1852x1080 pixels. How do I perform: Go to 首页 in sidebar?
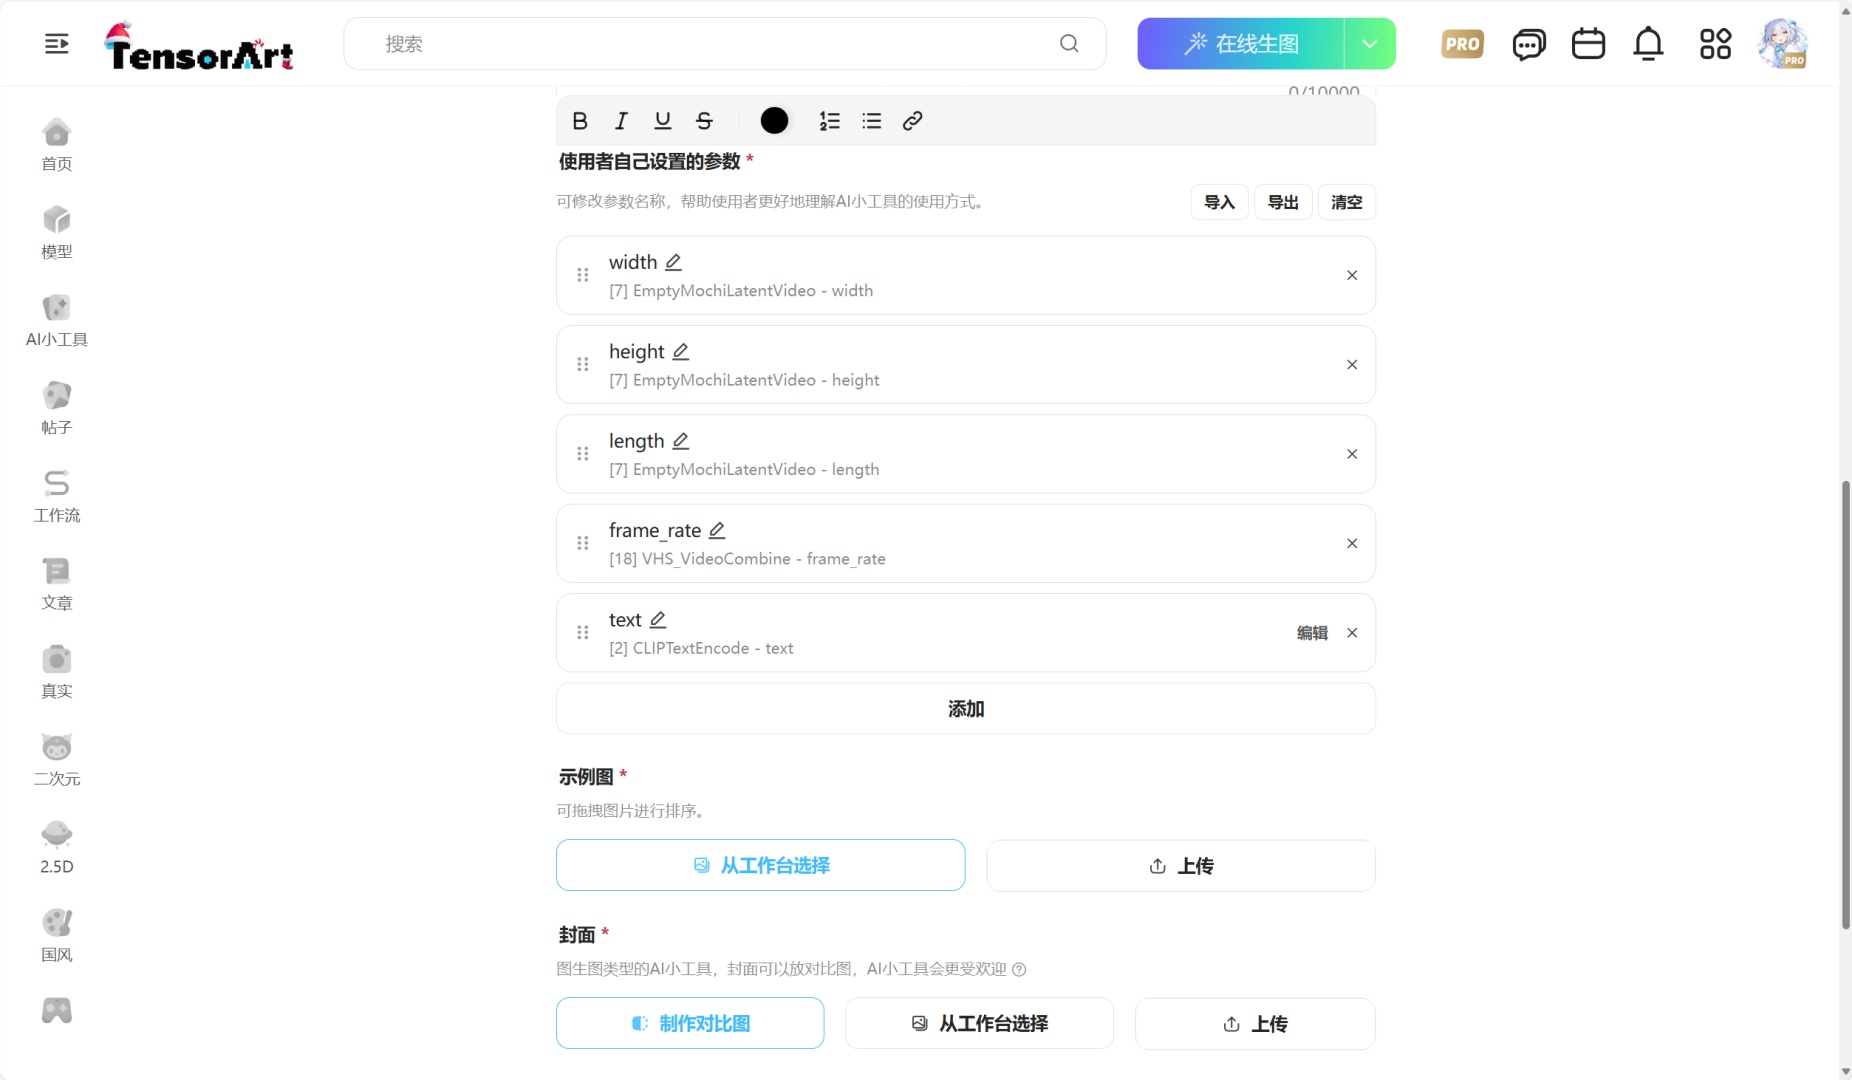pyautogui.click(x=57, y=145)
